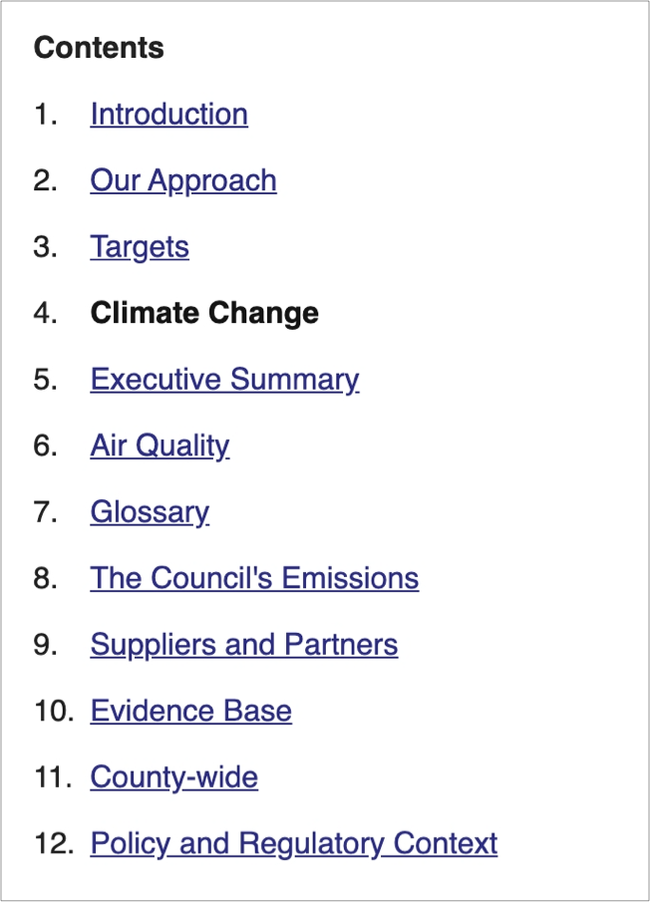650x902 pixels.
Task: Visit The Council's Emissions page
Action: 254,578
